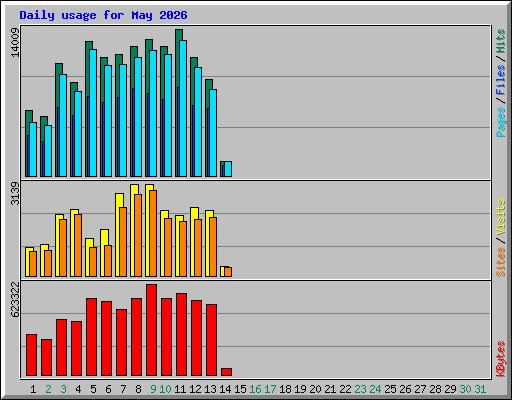The image size is (512, 400).
Task: Click the cyan Pages bar for day 11
Action: 183,108
